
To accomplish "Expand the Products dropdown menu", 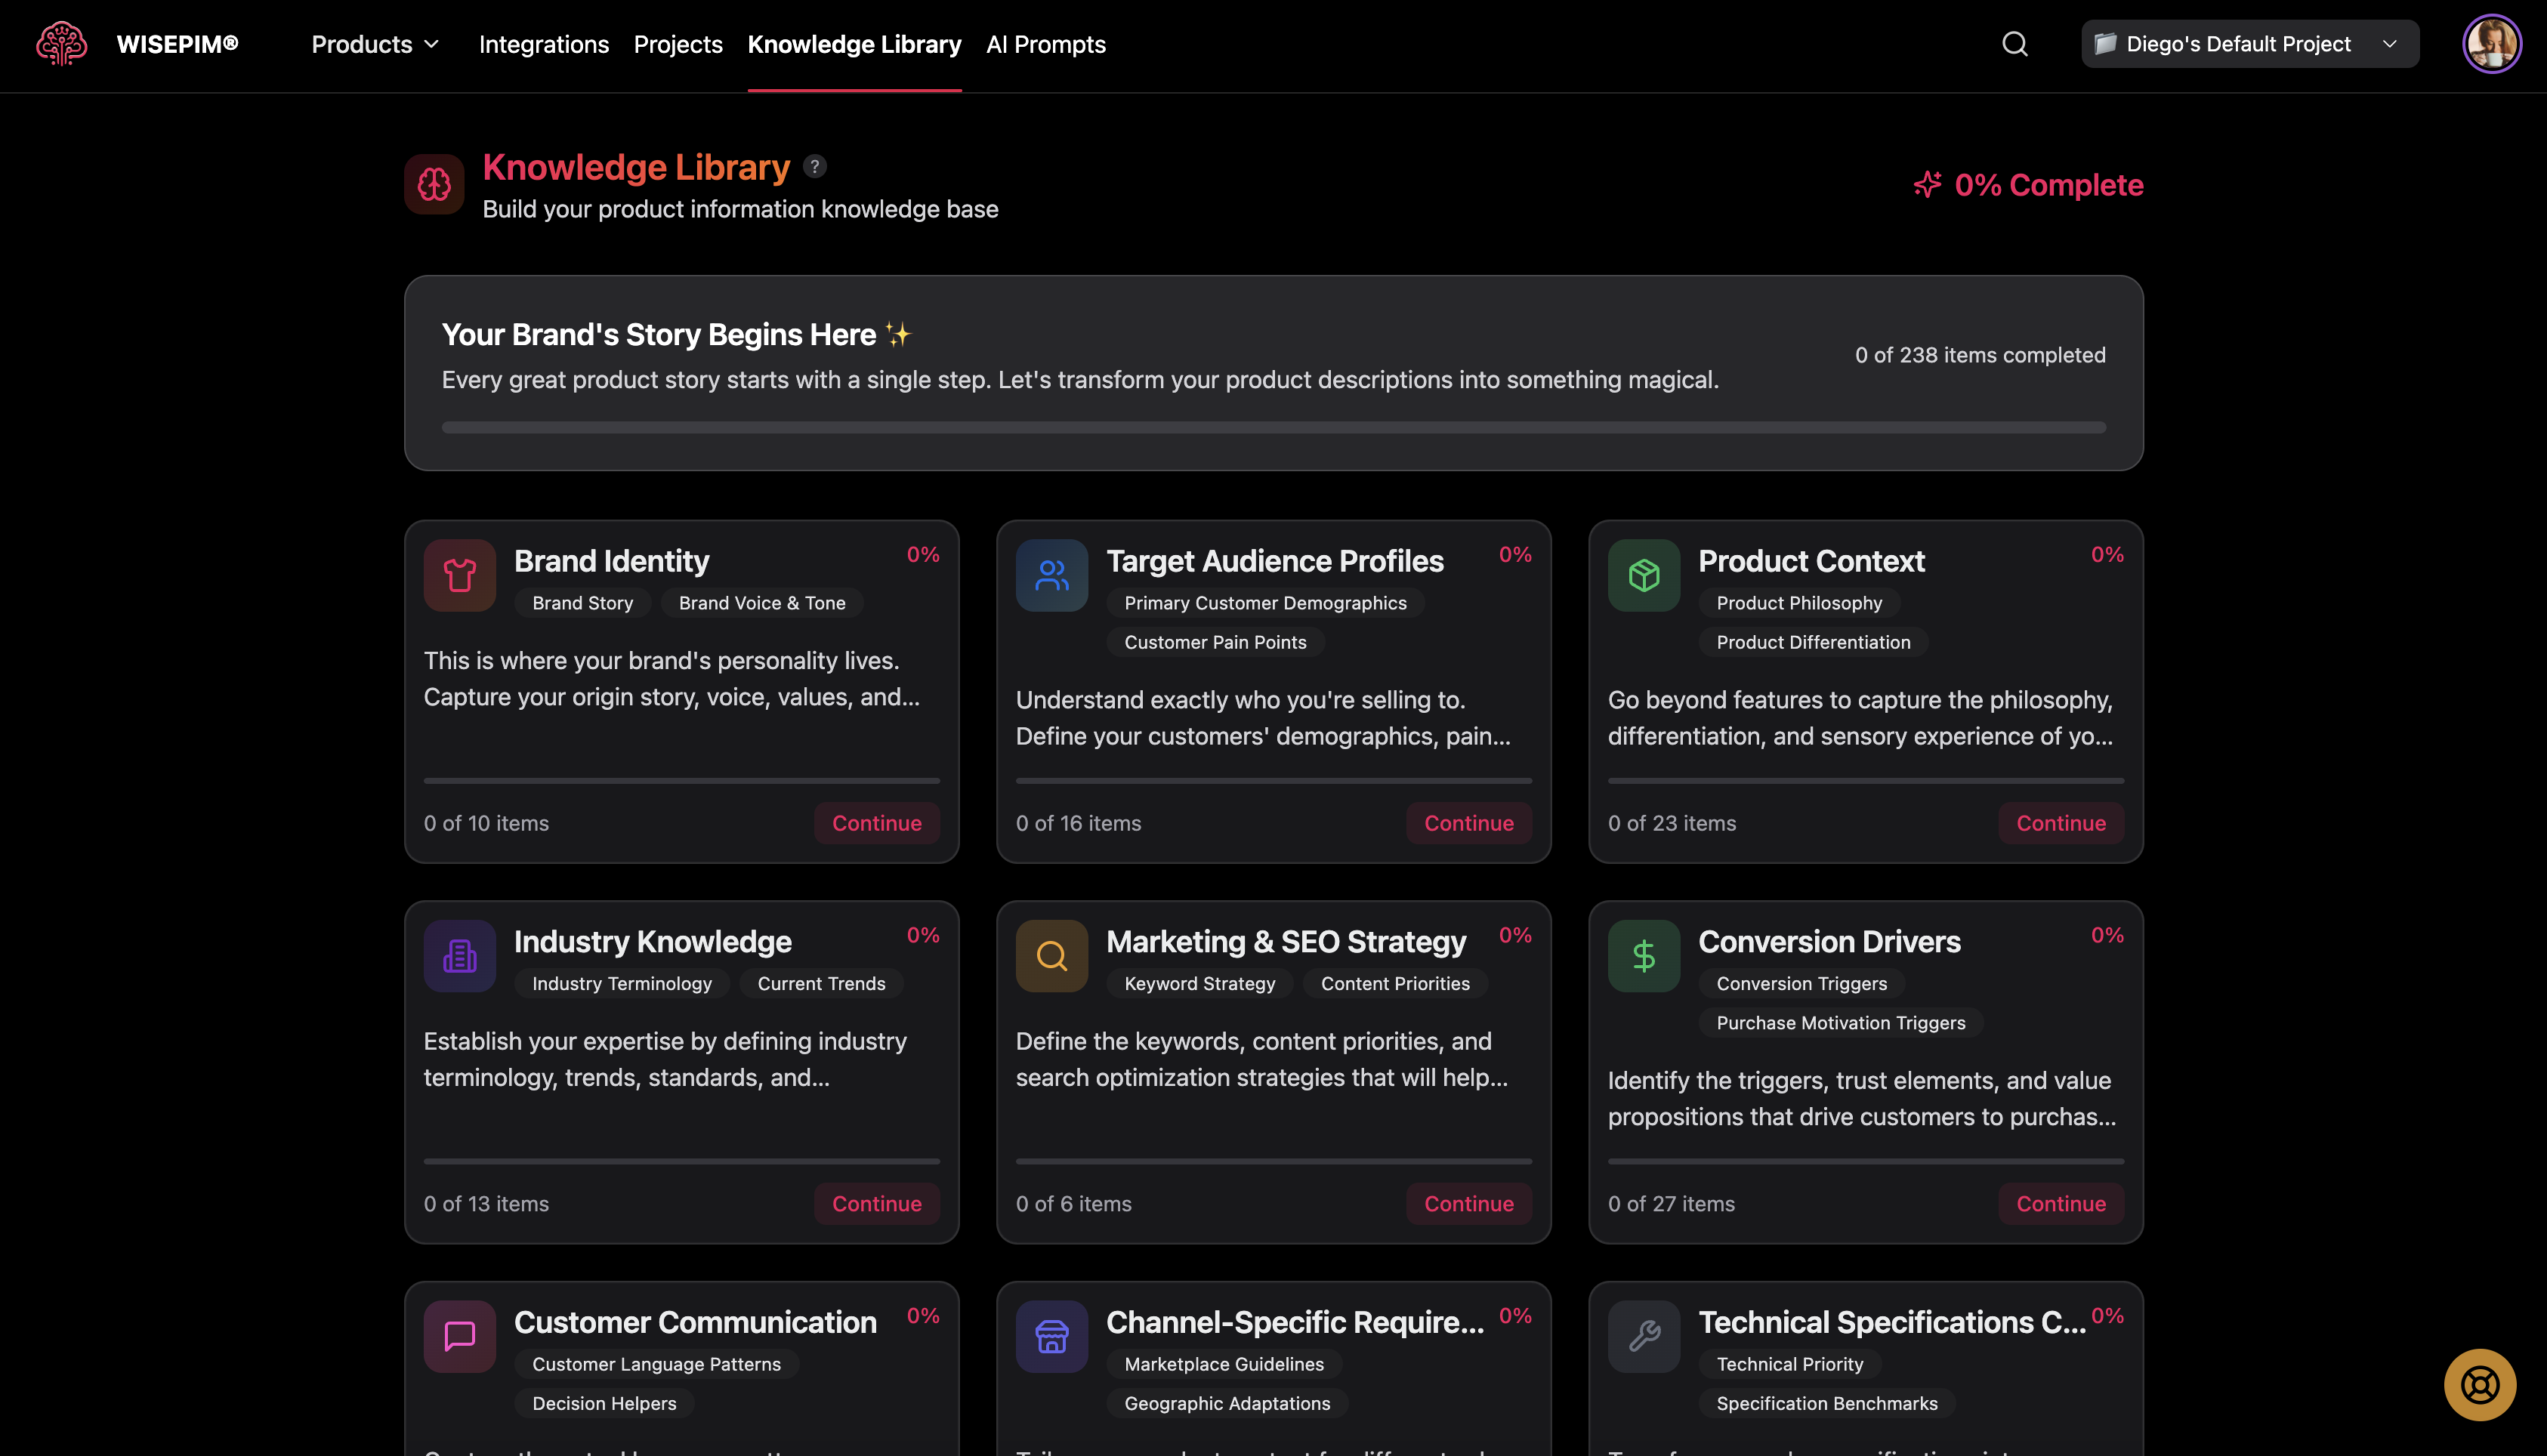I will pyautogui.click(x=375, y=44).
